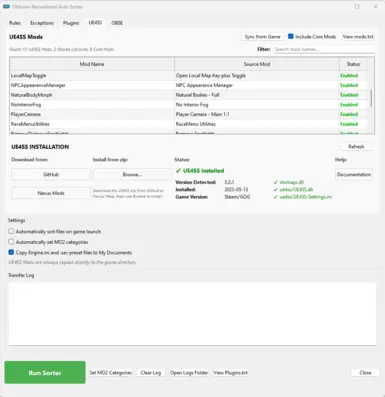This screenshot has width=385, height=397.
Task: Open the Documentation help
Action: (354, 174)
